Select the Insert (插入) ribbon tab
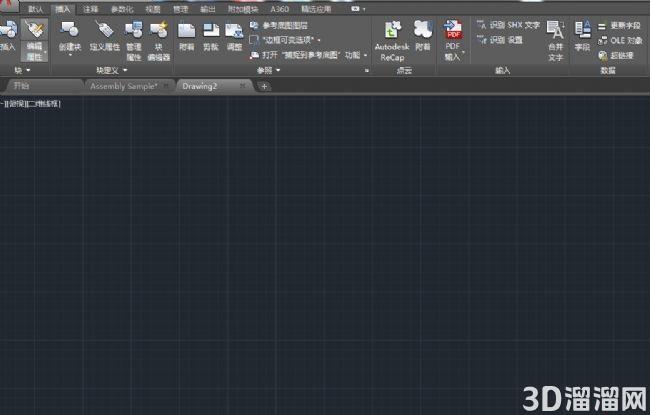Viewport: 651px width, 415px height. [63, 9]
